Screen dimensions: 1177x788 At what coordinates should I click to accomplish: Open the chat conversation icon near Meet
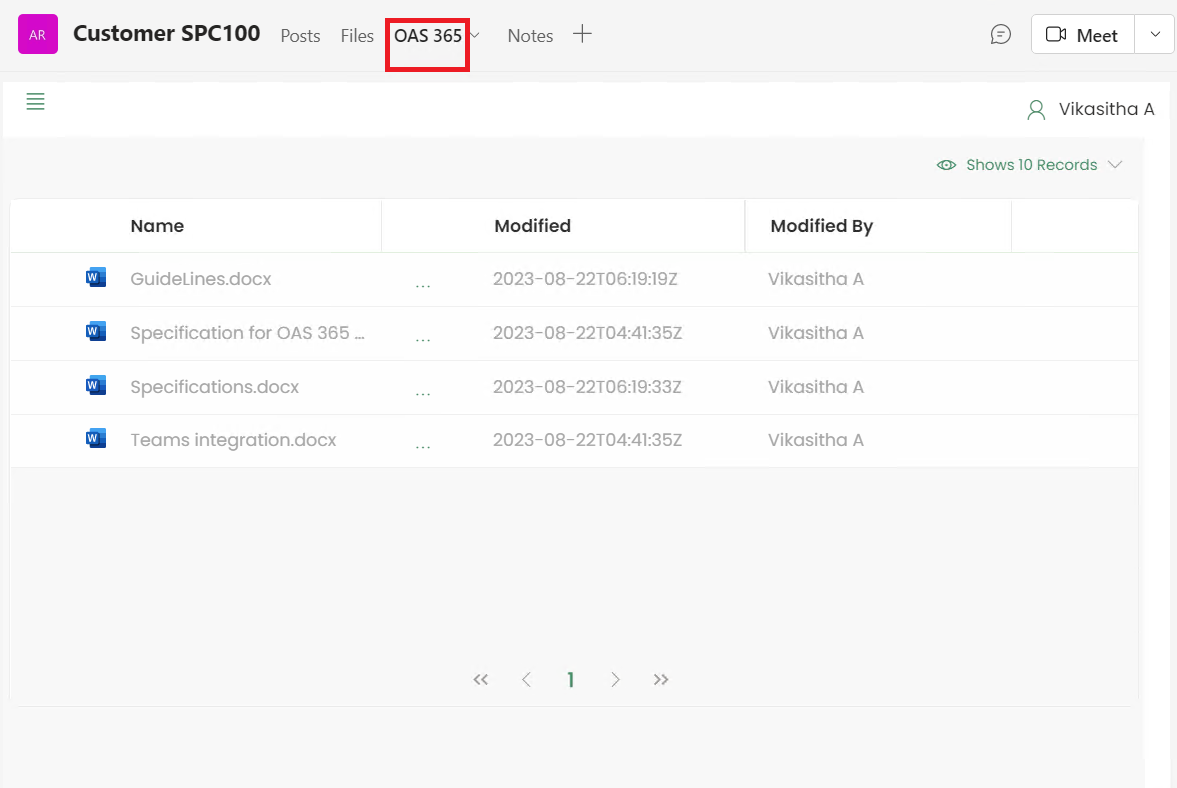[x=1000, y=33]
